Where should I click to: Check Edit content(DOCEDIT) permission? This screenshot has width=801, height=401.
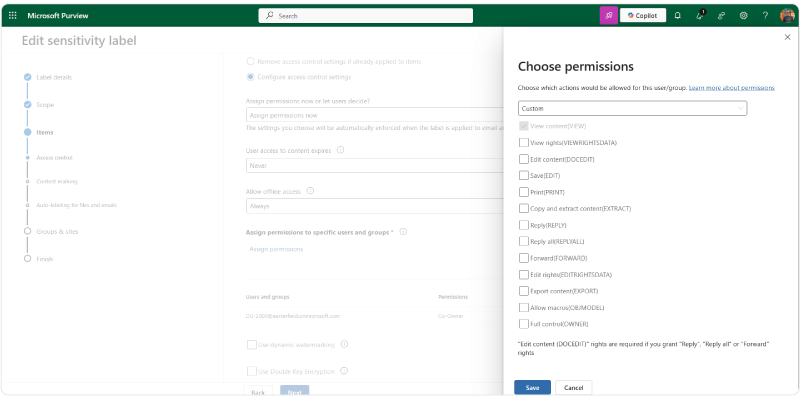pyautogui.click(x=524, y=159)
